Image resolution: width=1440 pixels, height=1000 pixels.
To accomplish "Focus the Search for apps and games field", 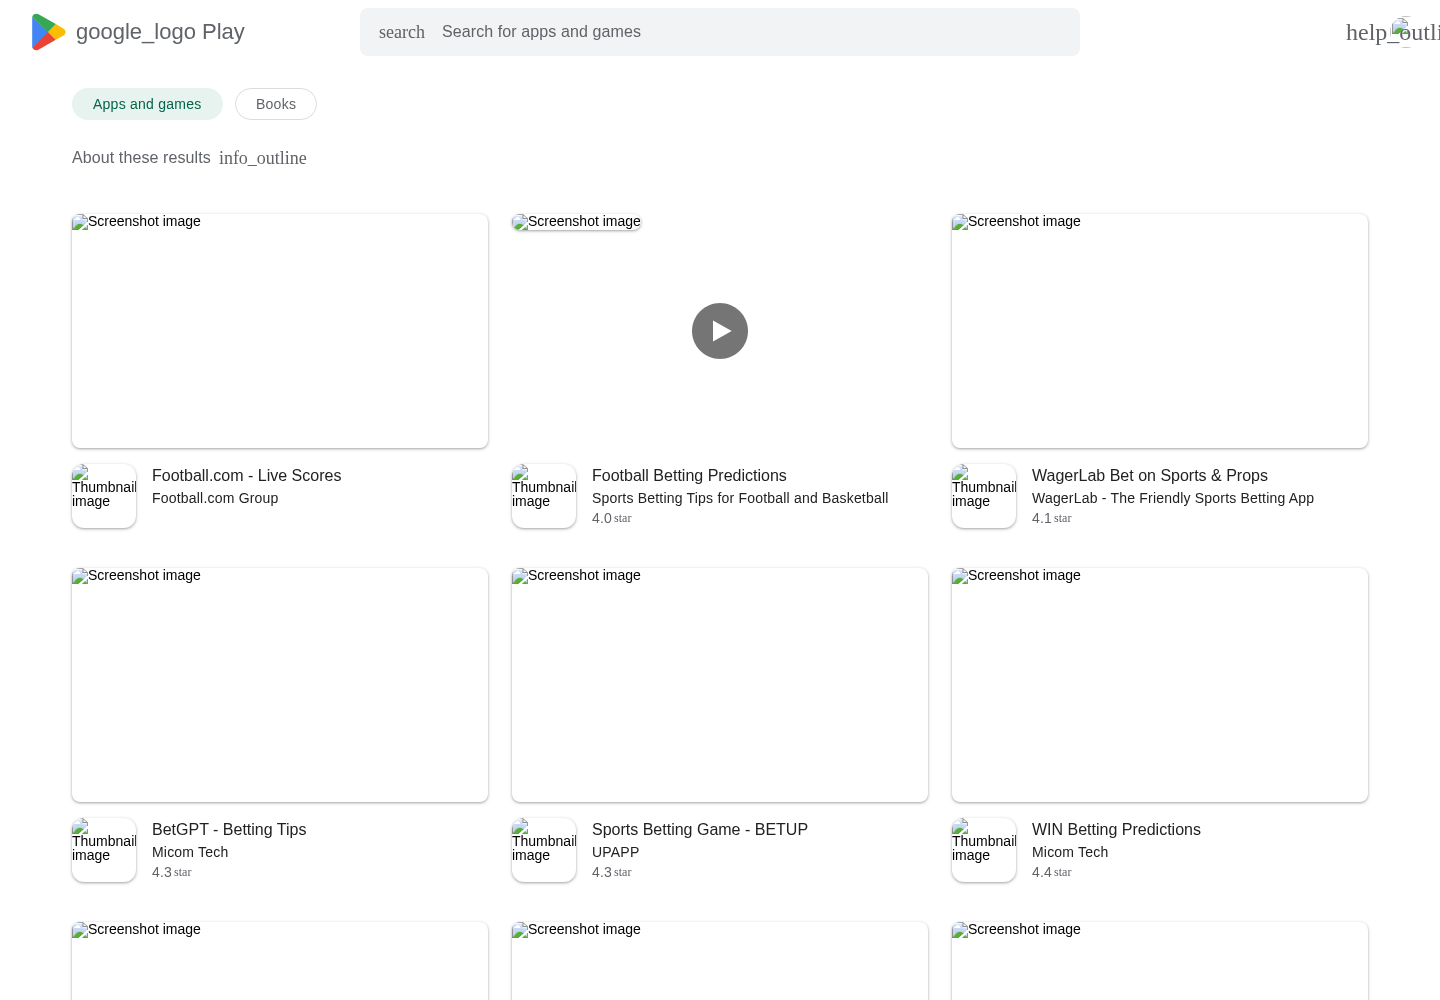I will point(720,32).
